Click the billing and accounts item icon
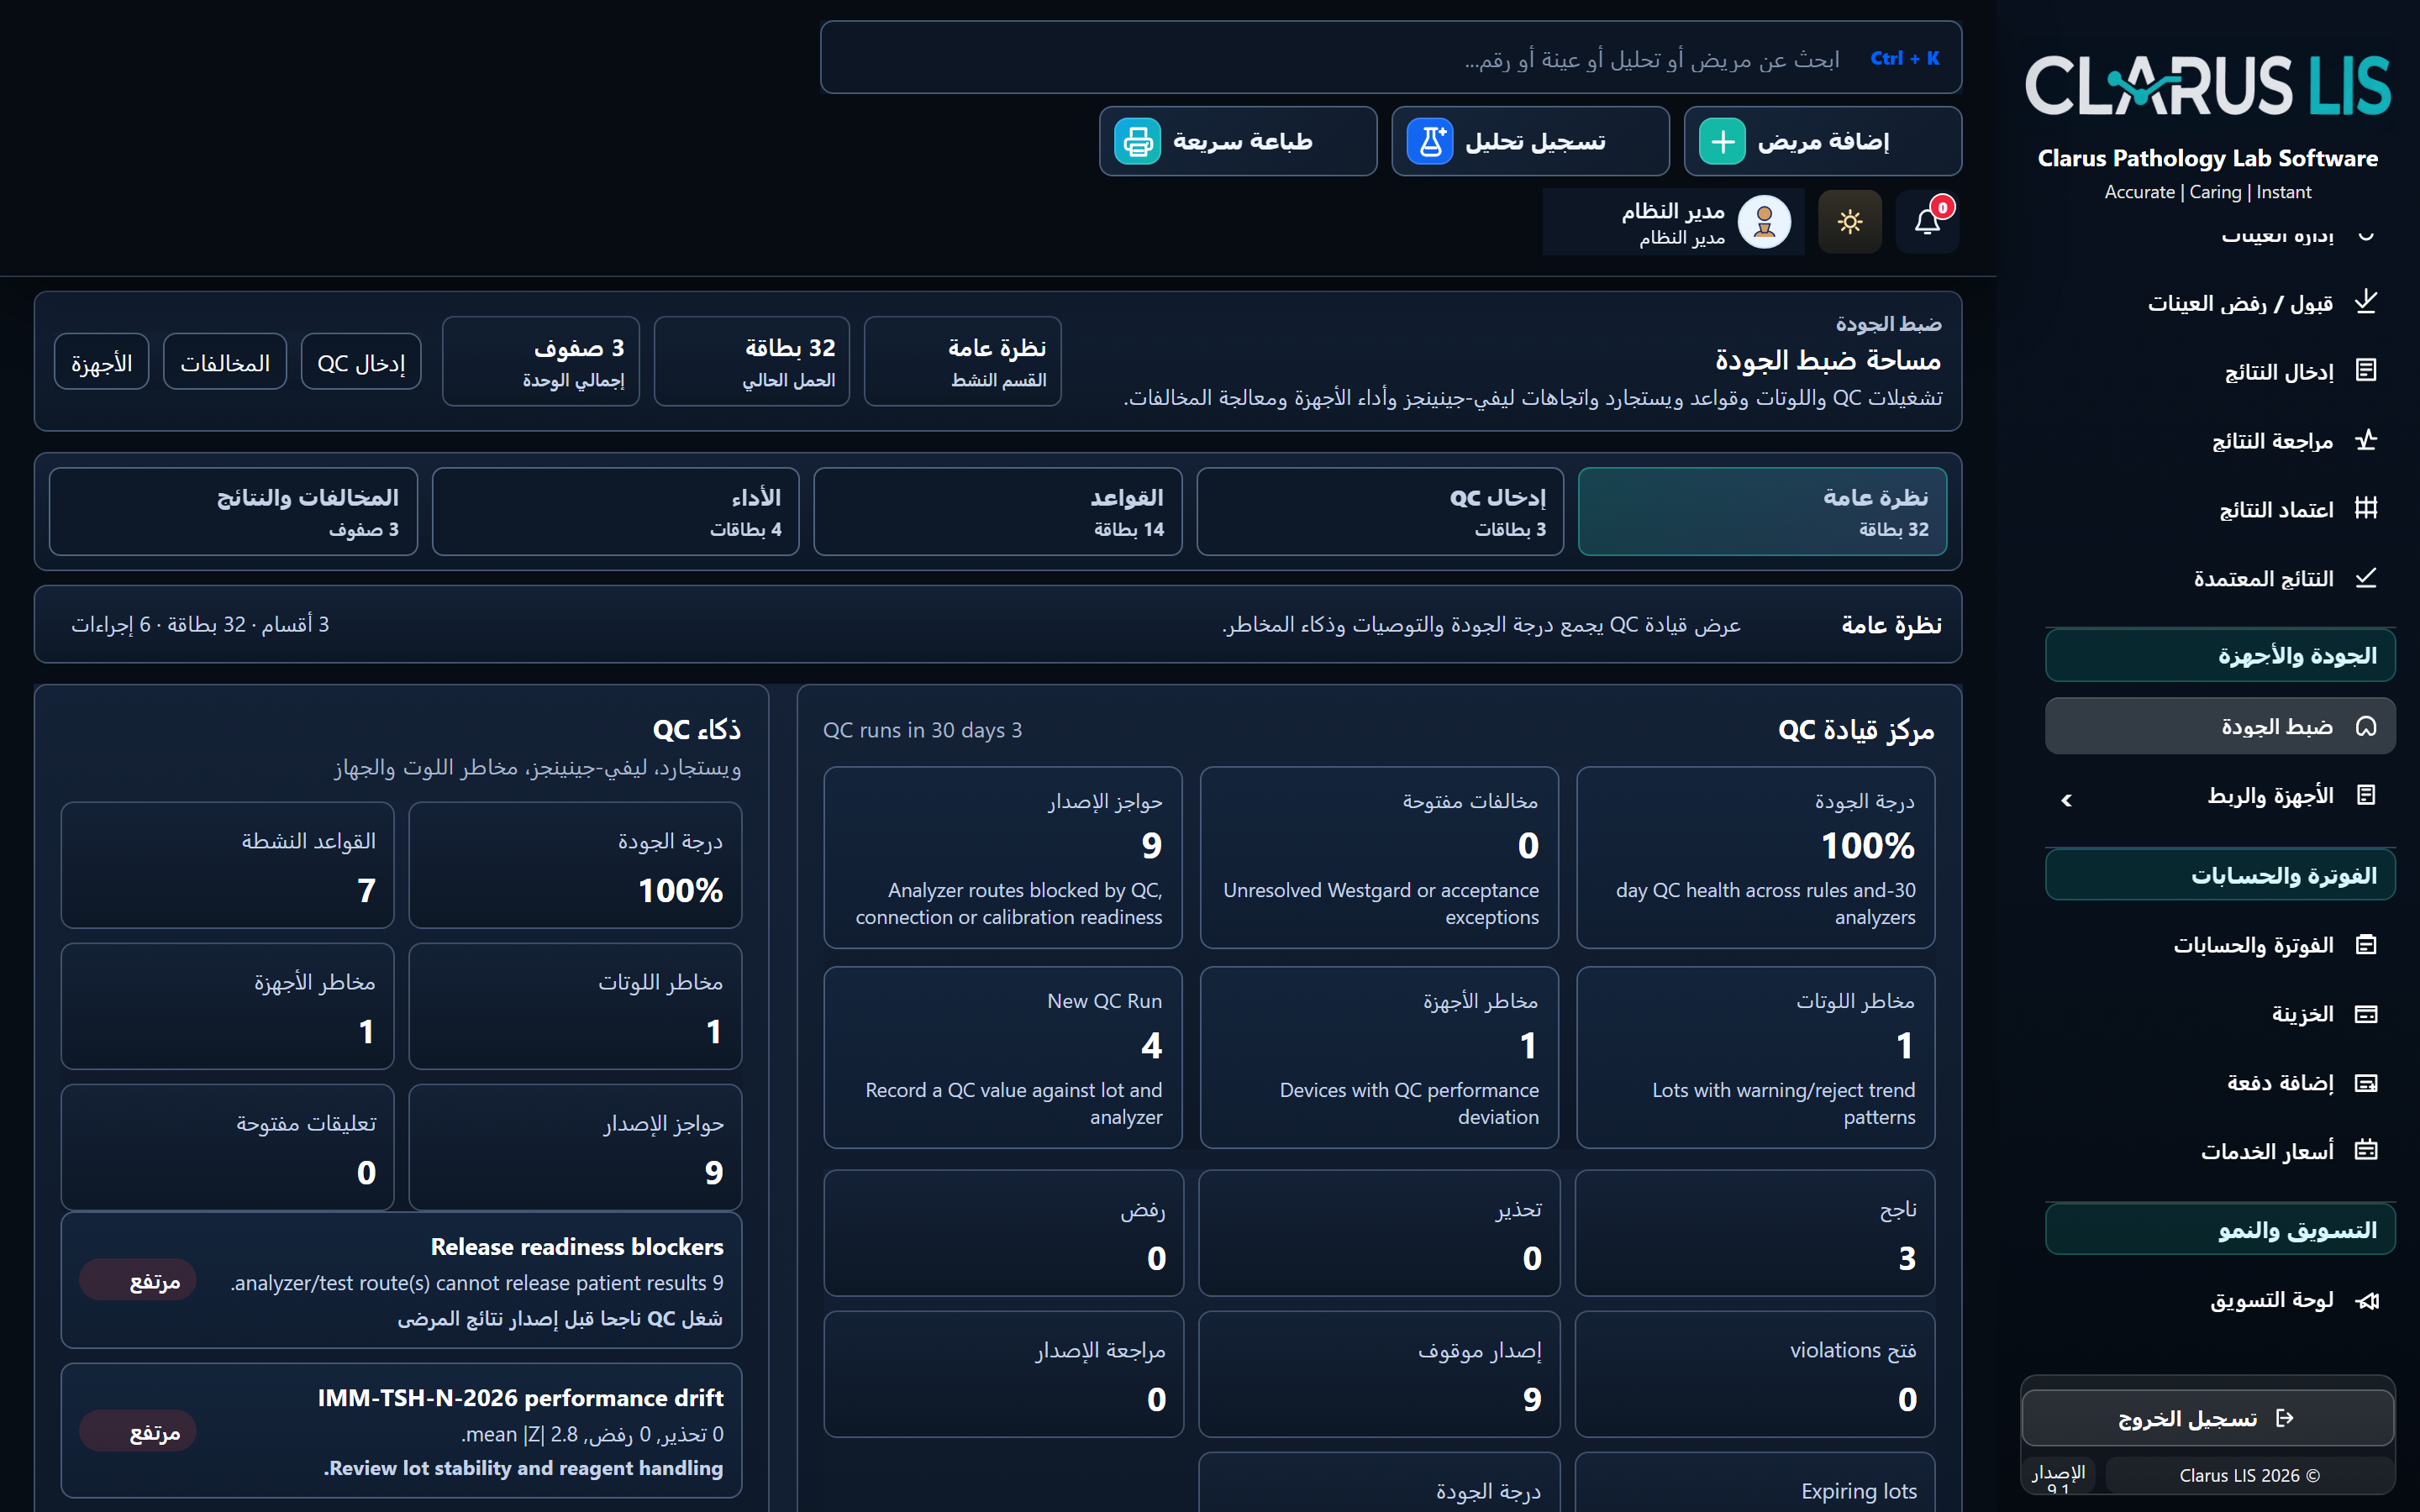 (2365, 945)
